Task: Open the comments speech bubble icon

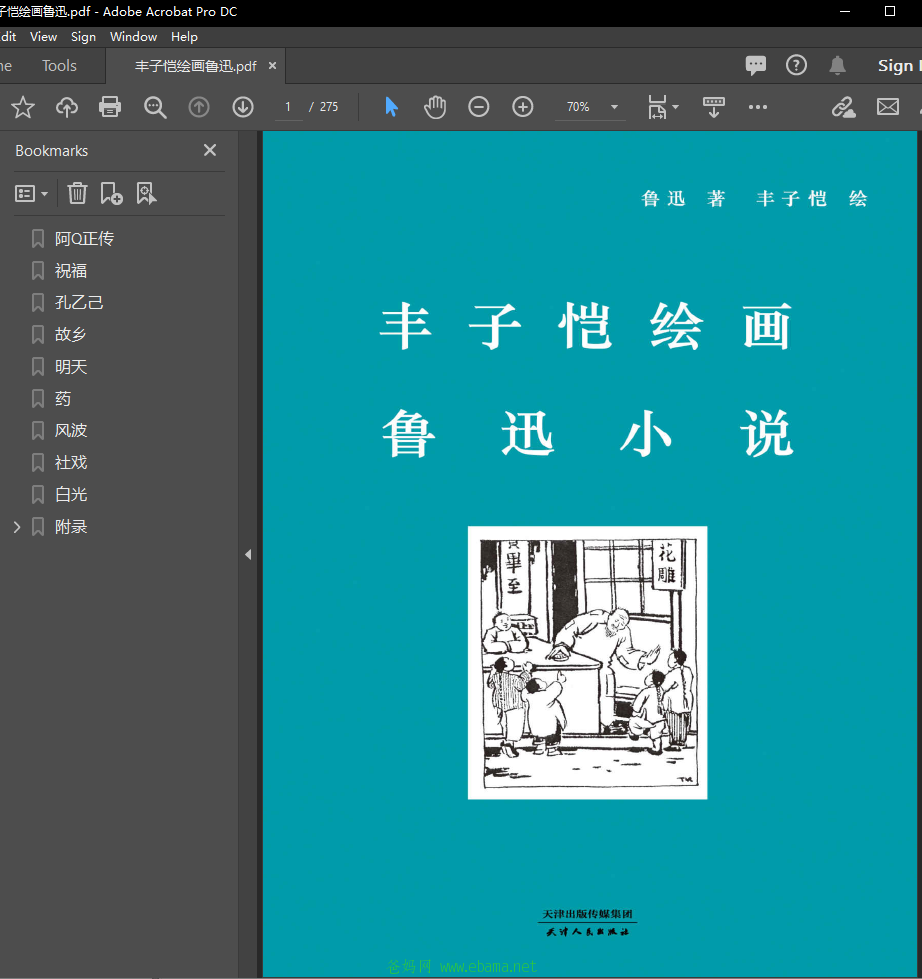Action: 756,65
